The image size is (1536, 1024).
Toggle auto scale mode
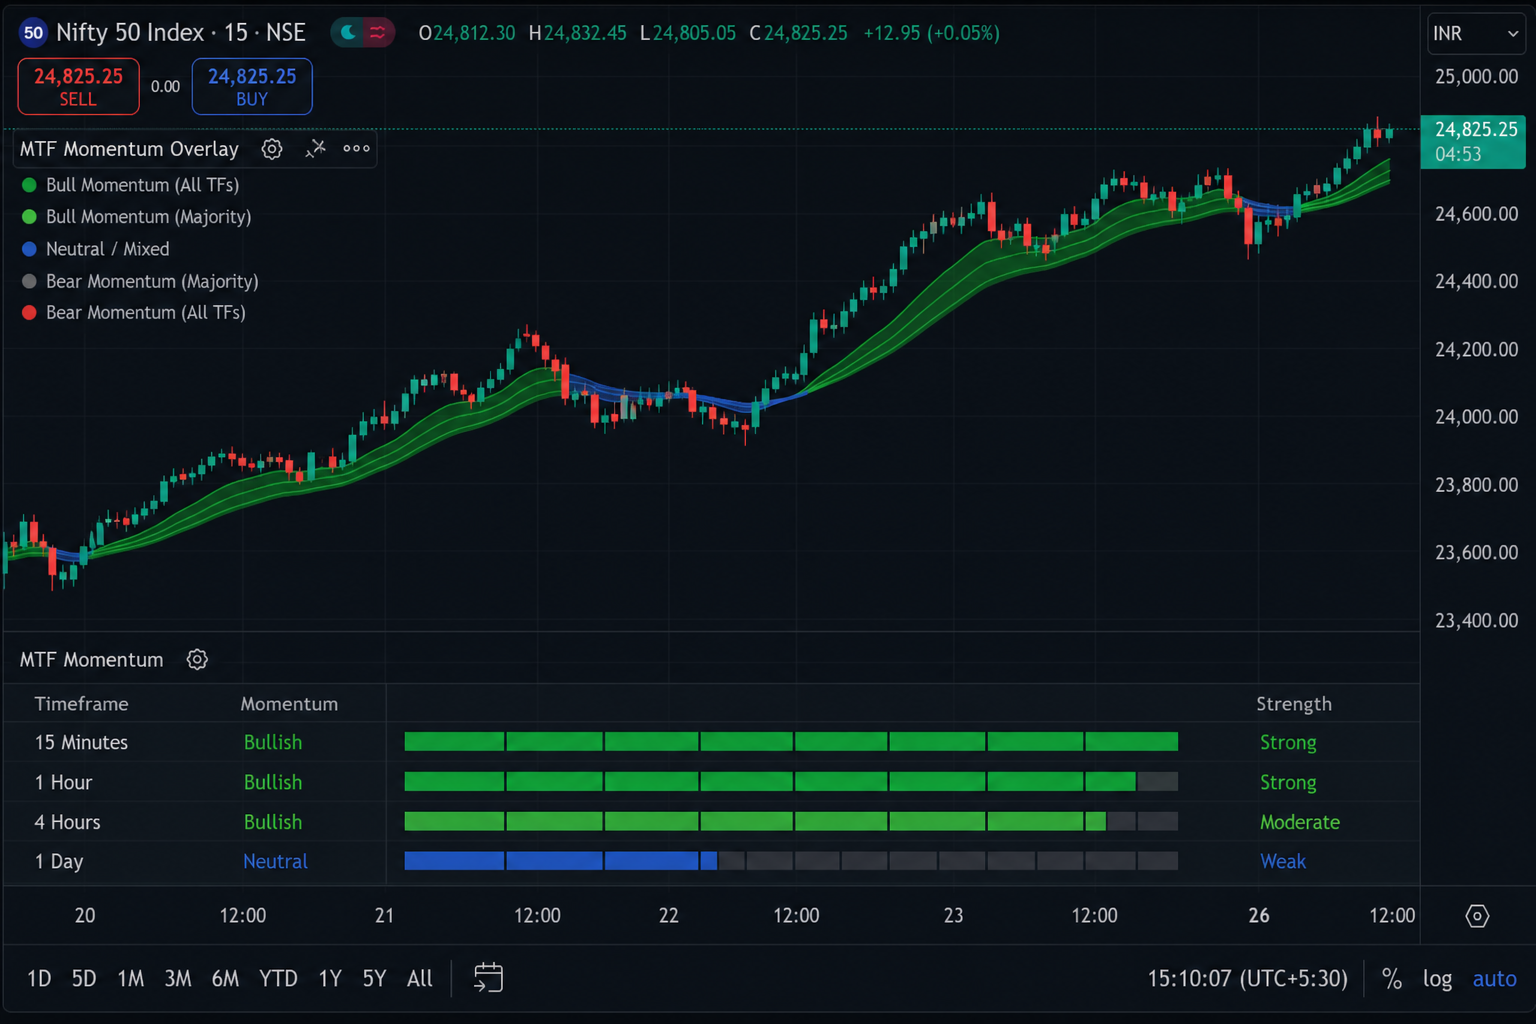coord(1494,979)
